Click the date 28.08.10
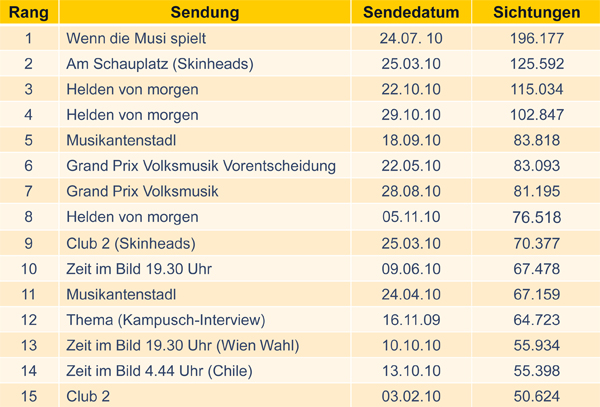The image size is (600, 407). (411, 192)
